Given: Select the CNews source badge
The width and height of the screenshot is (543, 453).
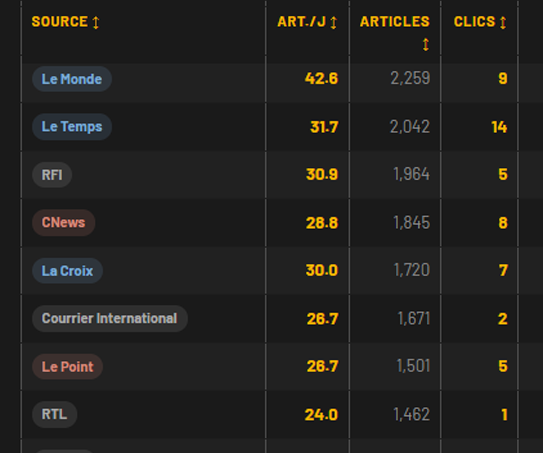Looking at the screenshot, I should click(x=63, y=223).
